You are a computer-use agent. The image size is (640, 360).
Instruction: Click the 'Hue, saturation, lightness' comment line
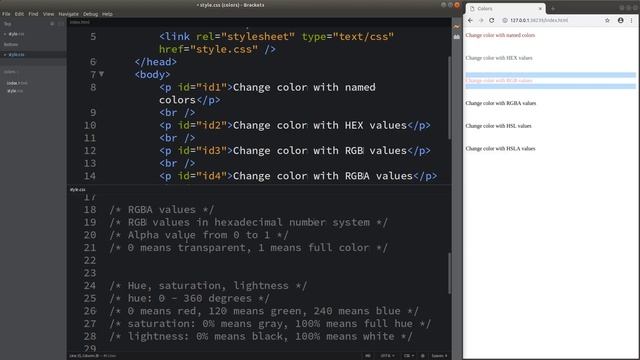pos(208,286)
